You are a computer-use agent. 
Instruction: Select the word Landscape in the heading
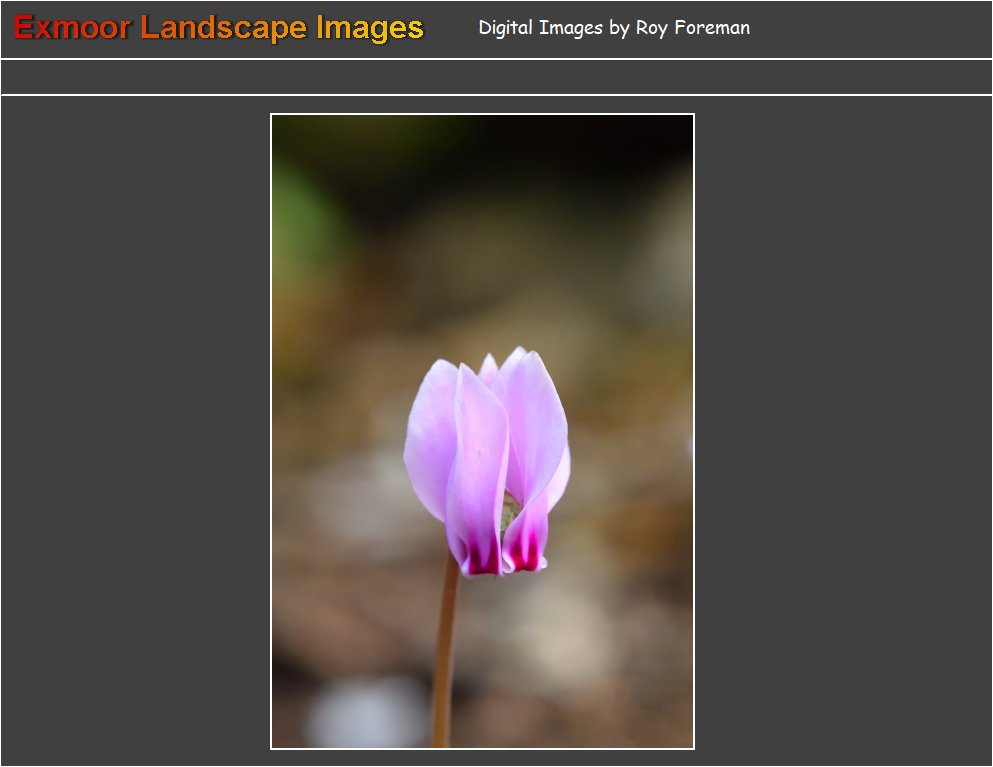pyautogui.click(x=224, y=28)
